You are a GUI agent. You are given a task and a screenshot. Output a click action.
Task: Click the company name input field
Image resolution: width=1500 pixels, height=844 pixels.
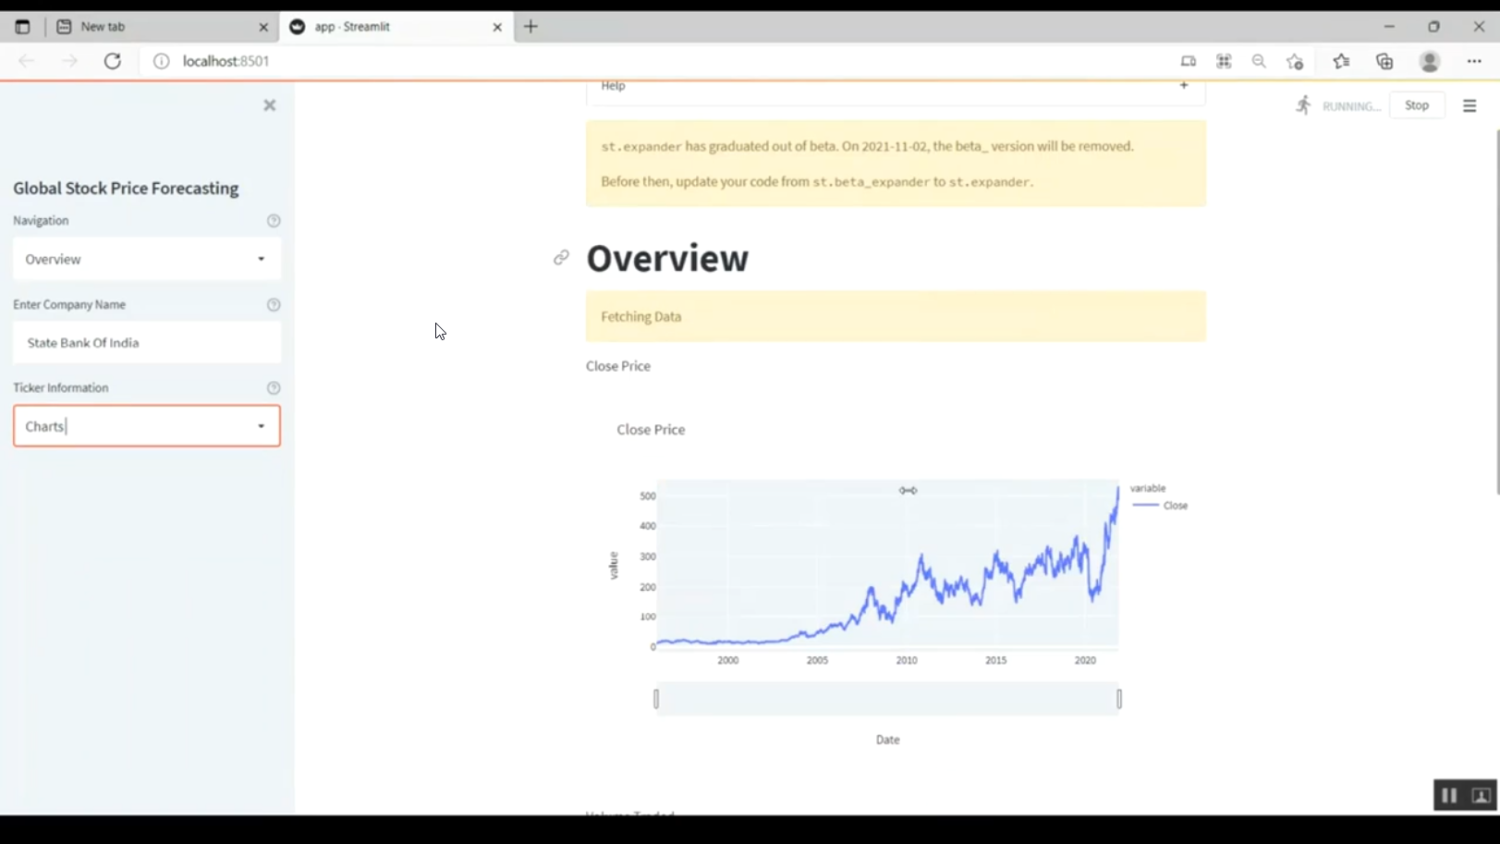(147, 343)
